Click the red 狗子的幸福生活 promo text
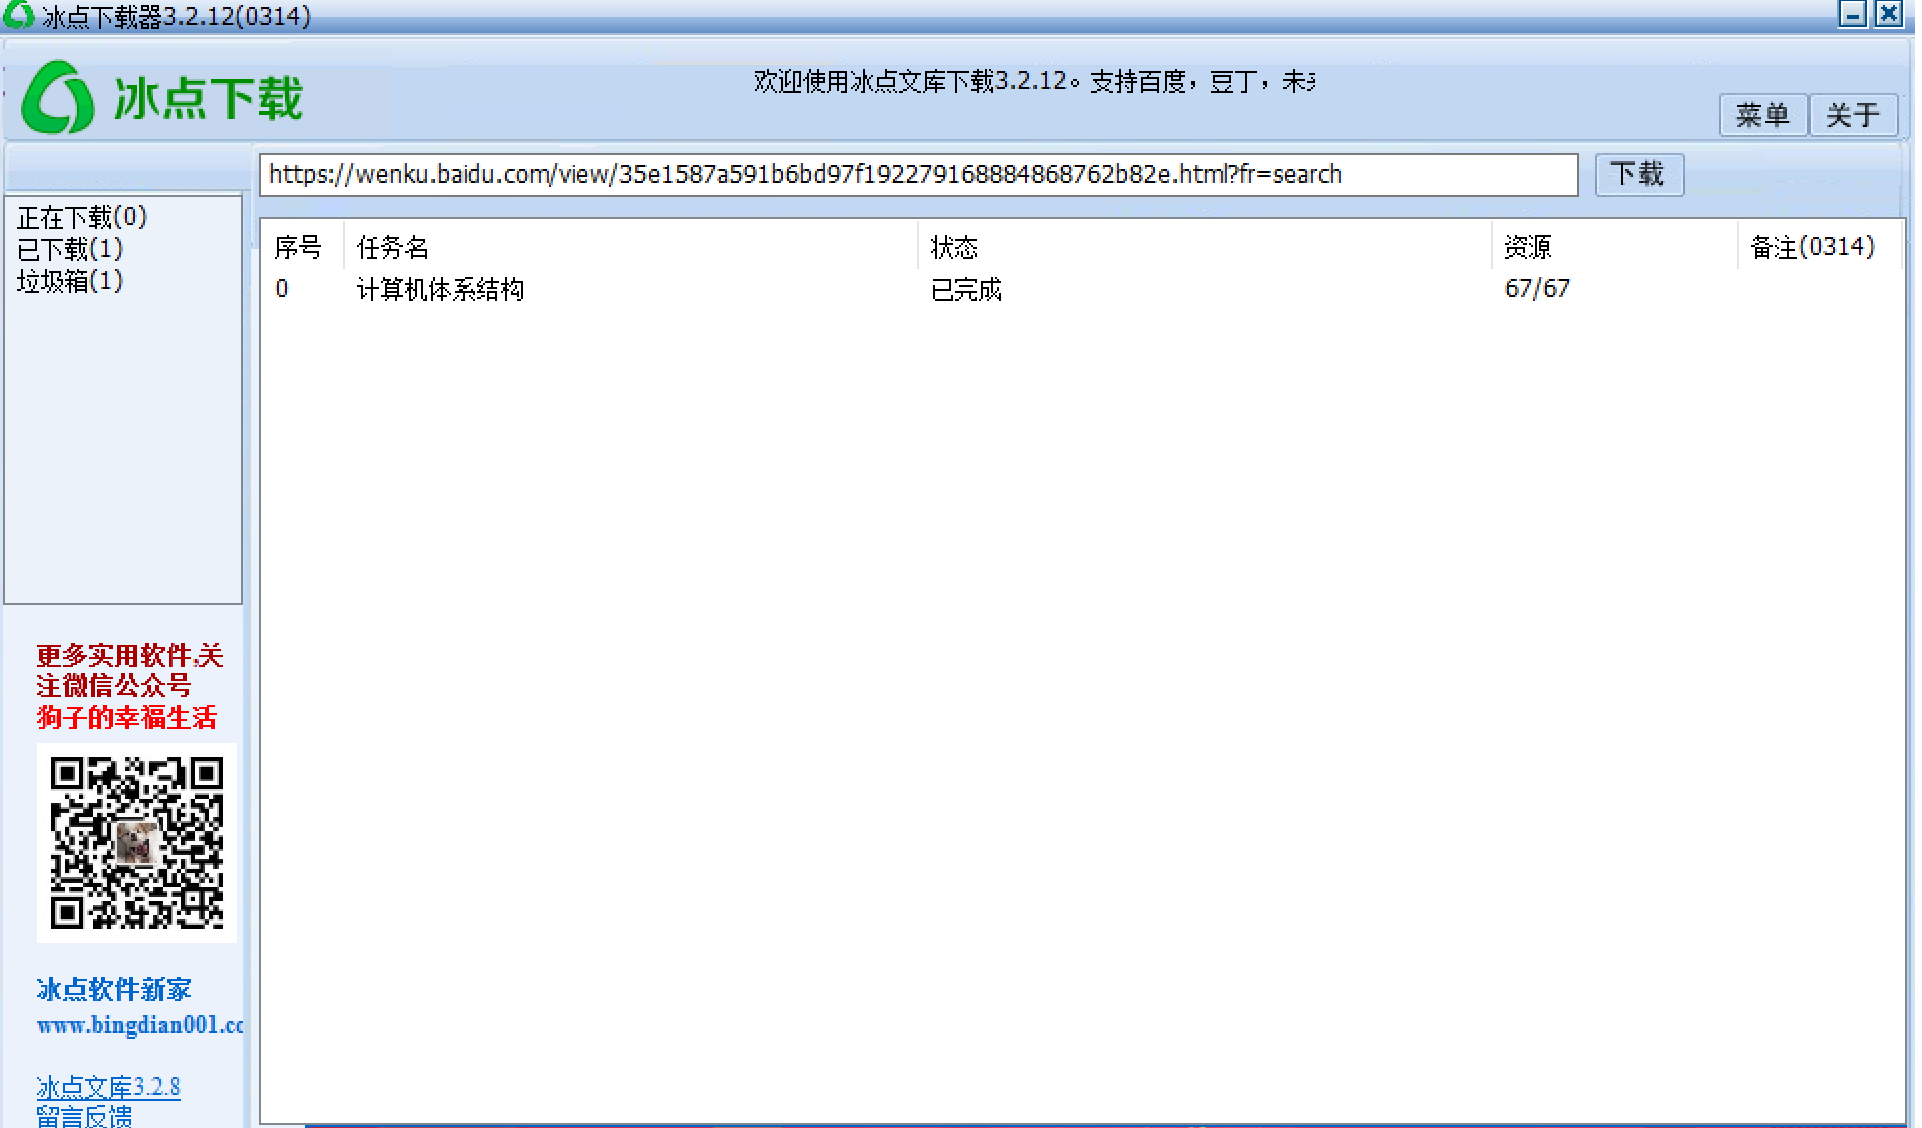Screen dimensions: 1922x1128 pos(127,717)
